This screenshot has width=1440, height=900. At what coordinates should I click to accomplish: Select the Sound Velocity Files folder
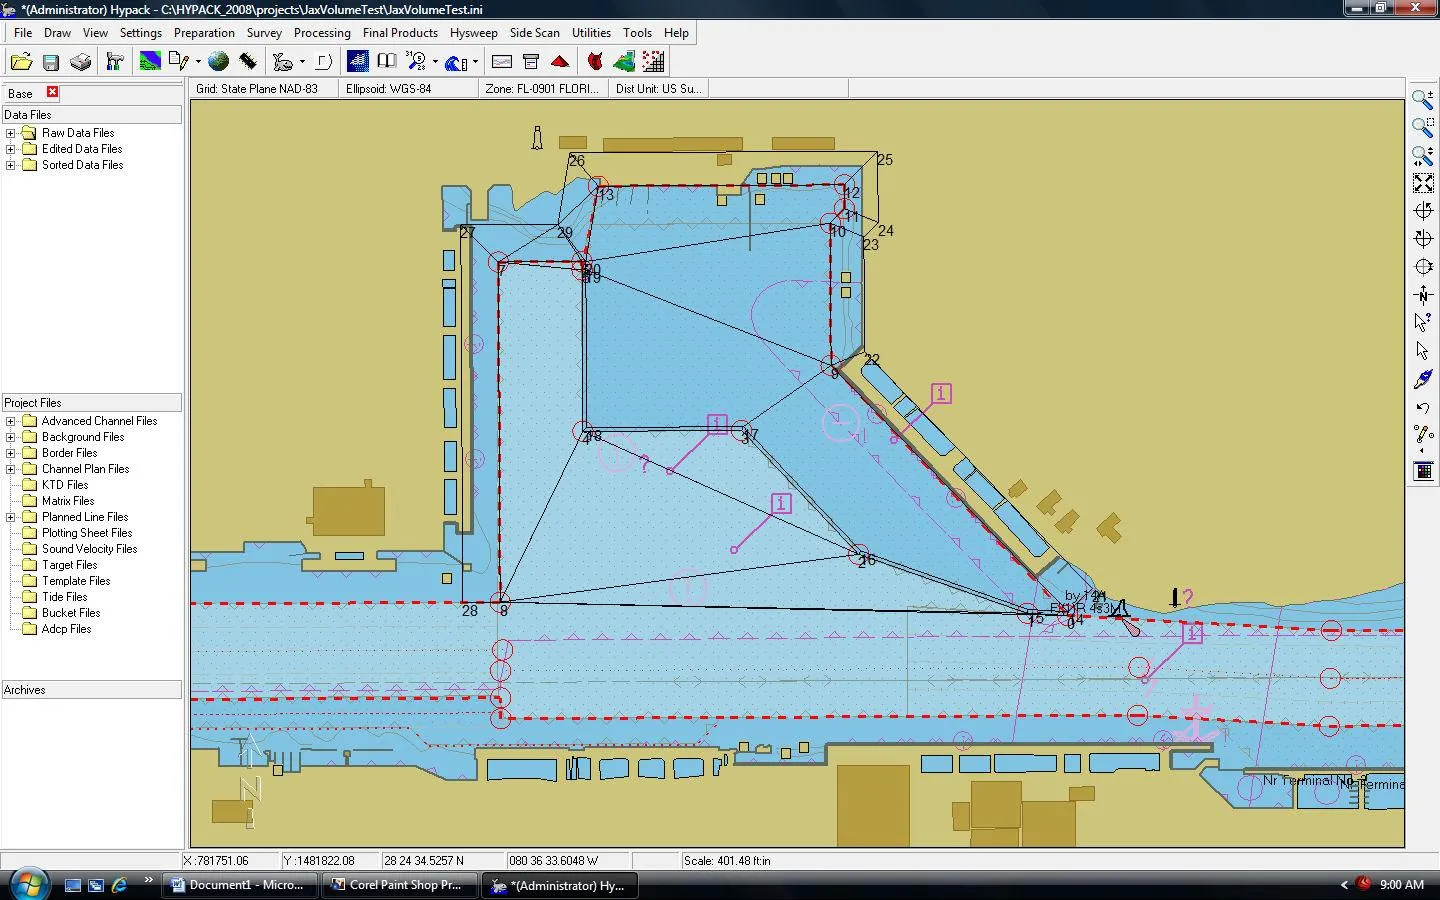point(89,549)
